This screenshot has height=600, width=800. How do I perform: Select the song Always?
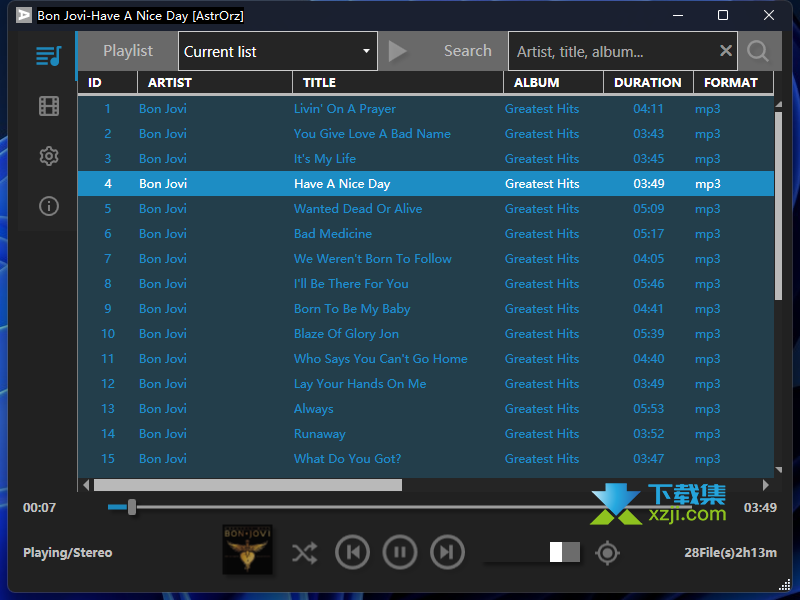pos(426,409)
